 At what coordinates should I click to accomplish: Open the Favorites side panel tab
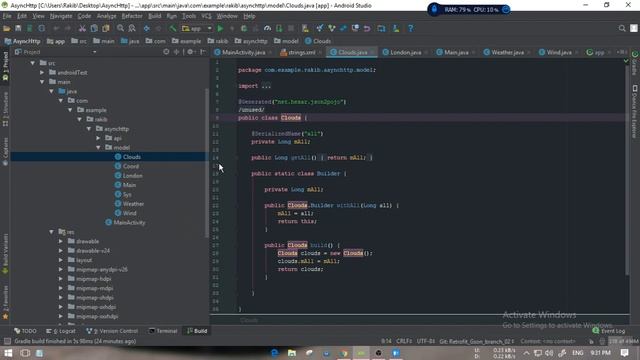(x=5, y=302)
